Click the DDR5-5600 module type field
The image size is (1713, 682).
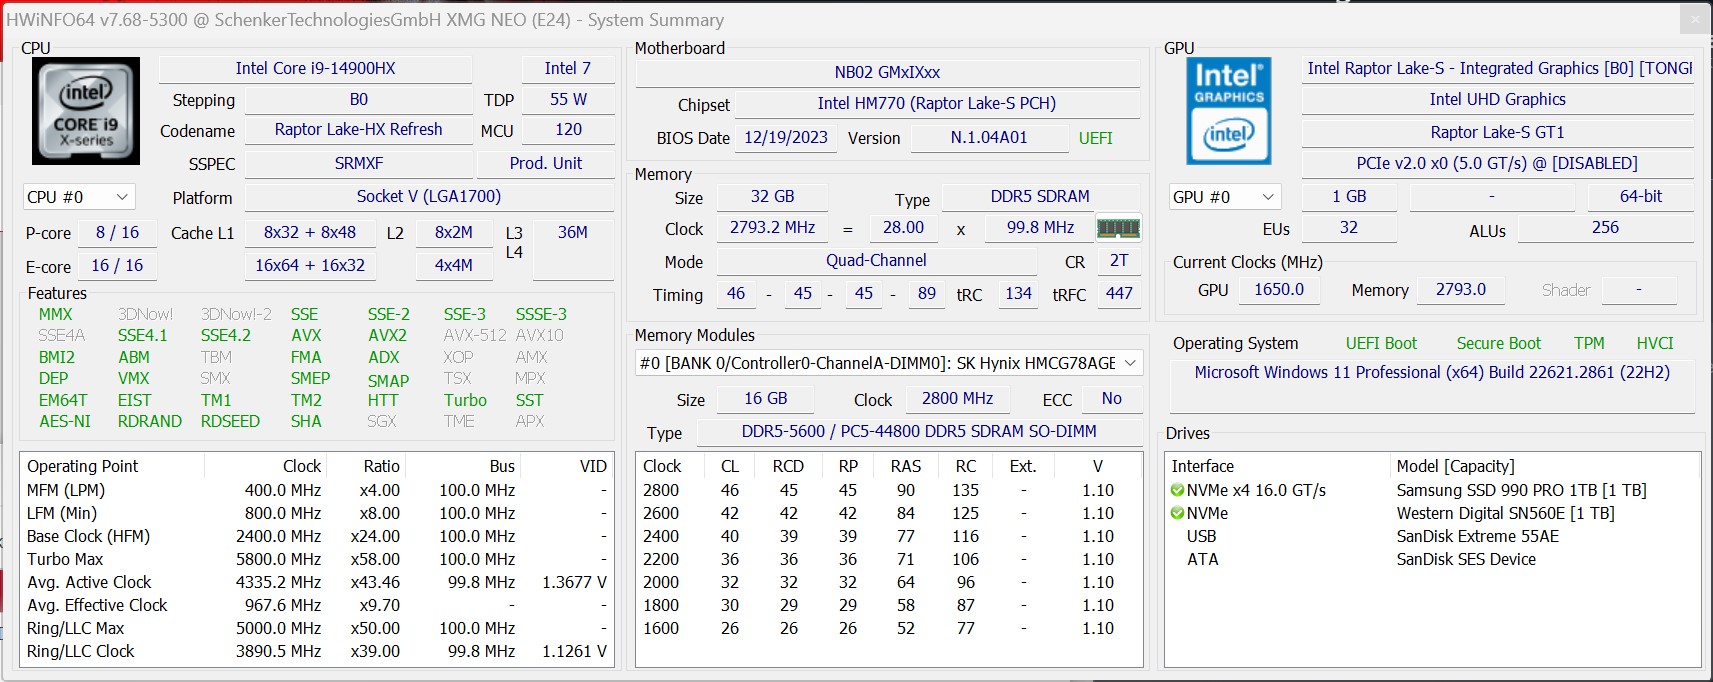(x=918, y=432)
